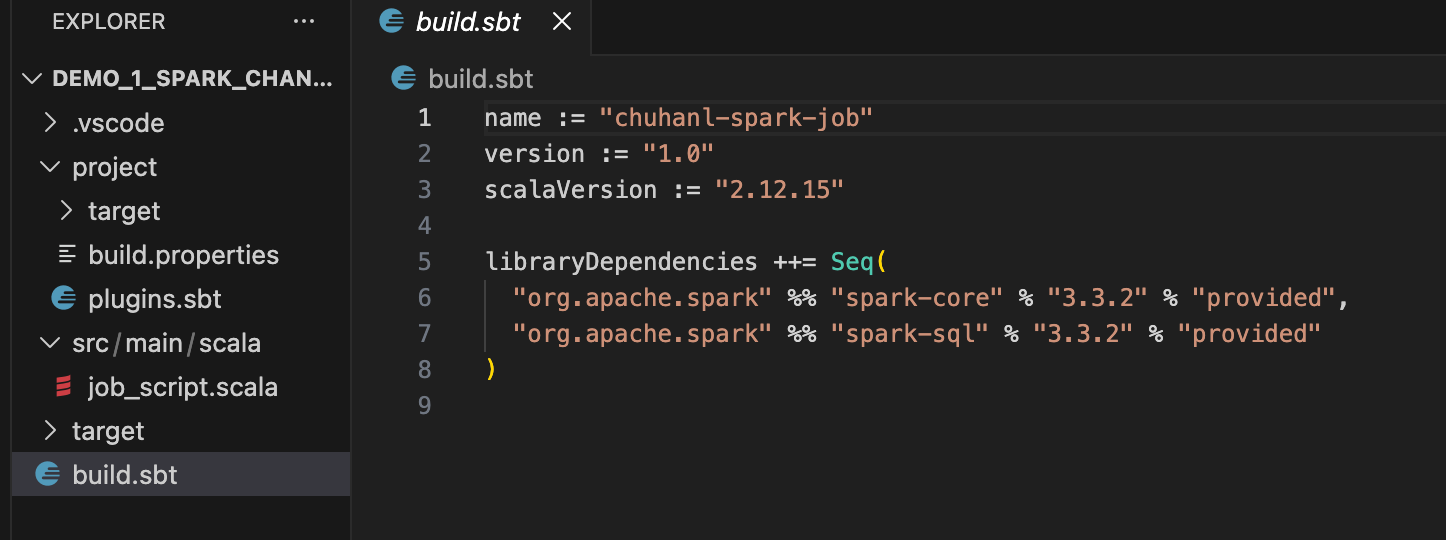Viewport: 1446px width, 540px height.
Task: Click "provided" string on line 7
Action: click(1250, 334)
